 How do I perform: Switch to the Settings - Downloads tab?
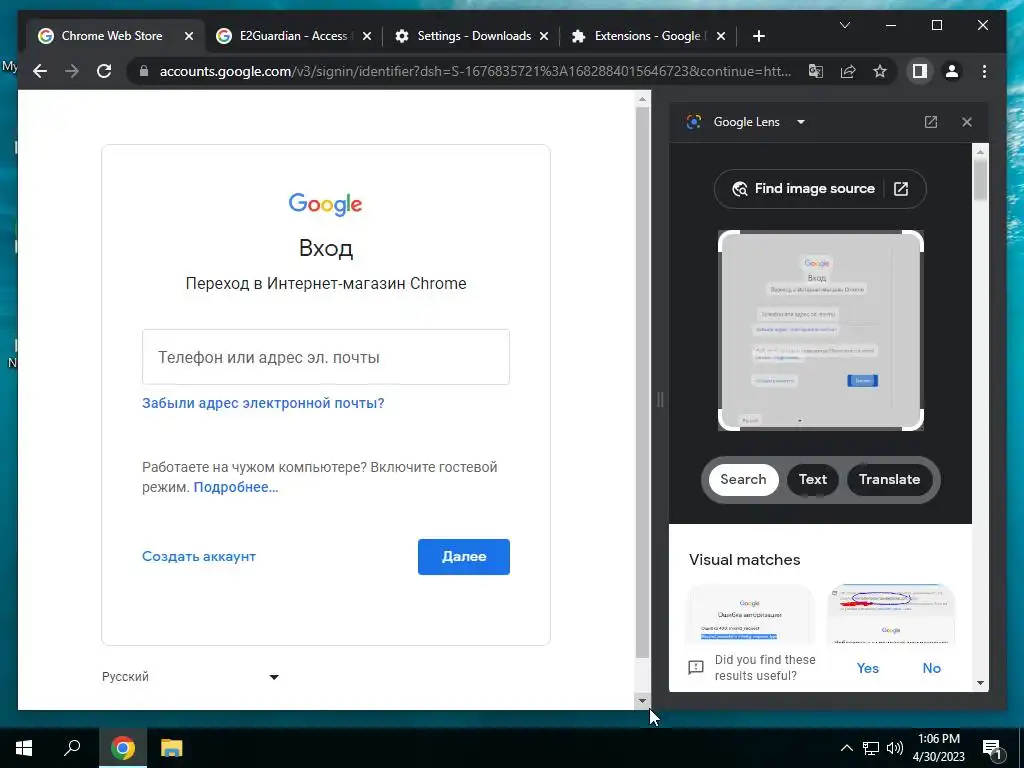click(474, 36)
